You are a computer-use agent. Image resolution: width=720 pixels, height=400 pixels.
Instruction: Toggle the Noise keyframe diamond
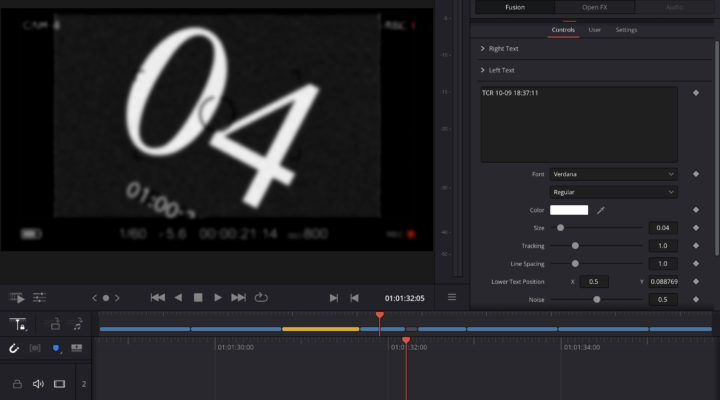(696, 299)
